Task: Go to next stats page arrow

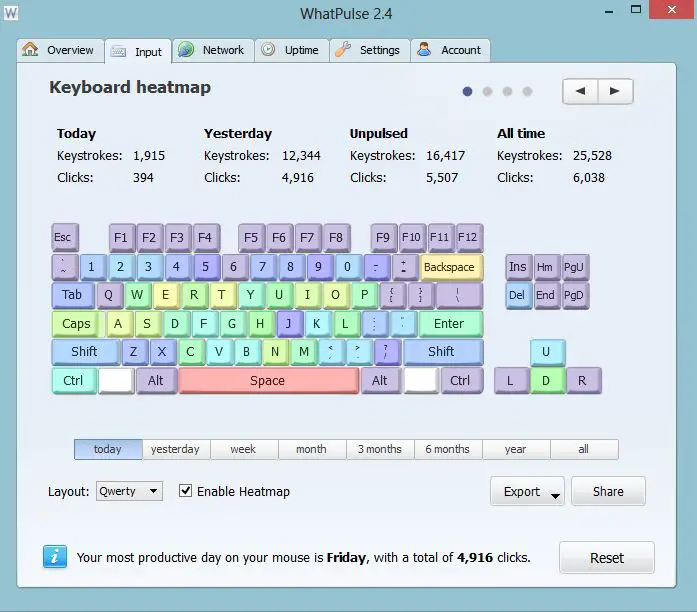Action: point(615,91)
